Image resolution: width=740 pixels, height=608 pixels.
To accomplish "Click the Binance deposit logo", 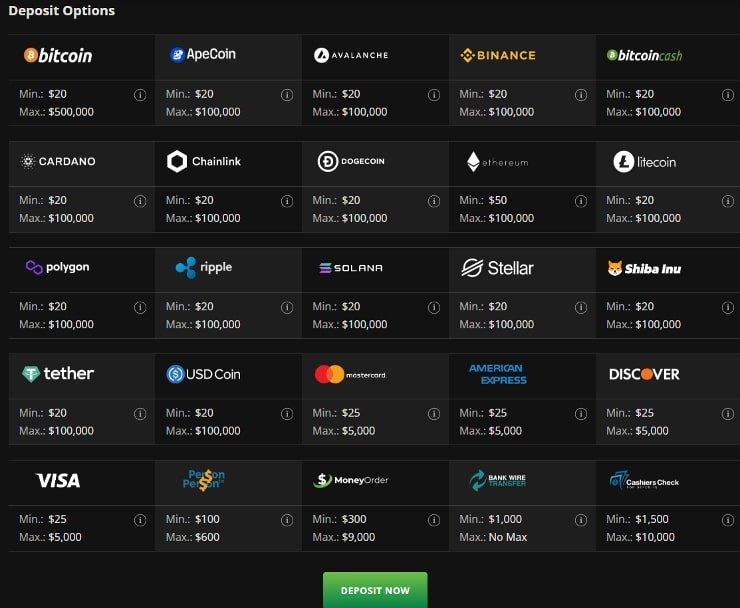I will (x=497, y=55).
